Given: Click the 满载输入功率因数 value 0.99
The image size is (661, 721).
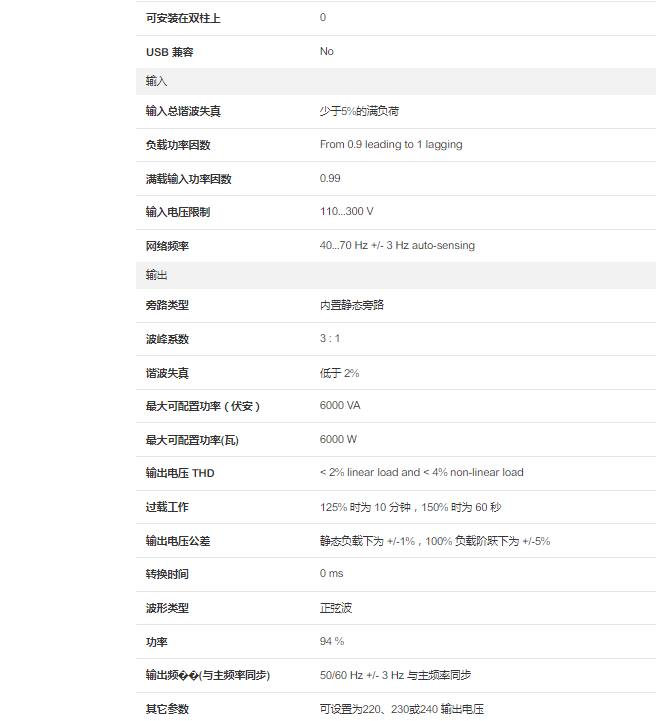Looking at the screenshot, I should pyautogui.click(x=330, y=178).
